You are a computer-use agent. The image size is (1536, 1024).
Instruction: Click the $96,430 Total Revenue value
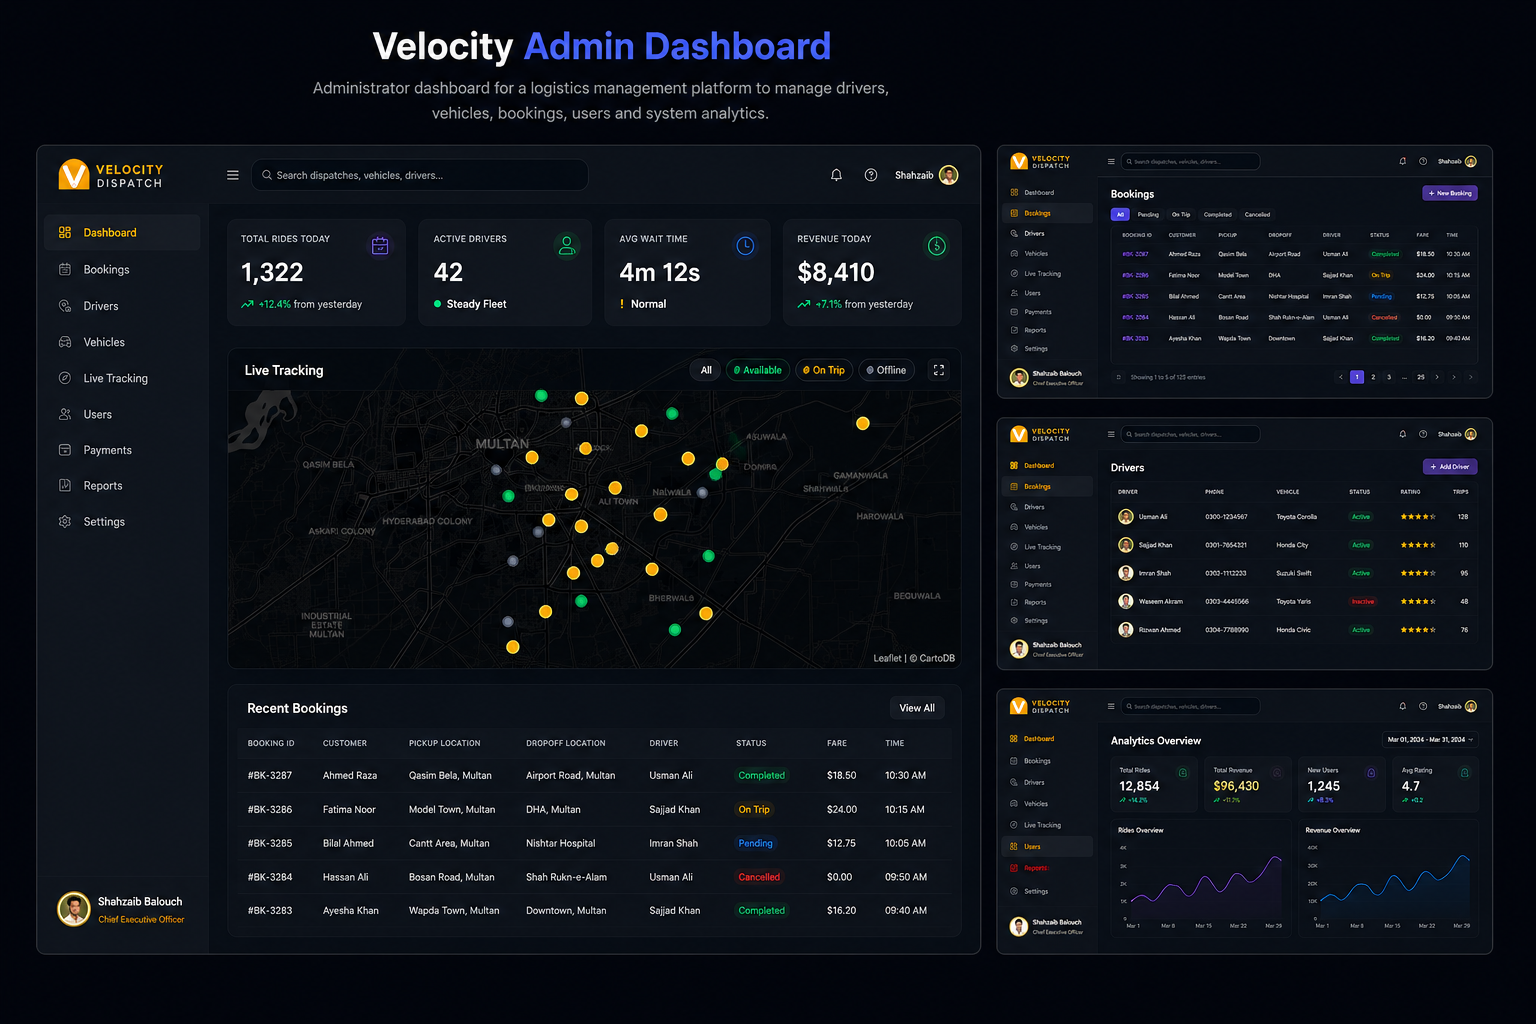click(1236, 786)
